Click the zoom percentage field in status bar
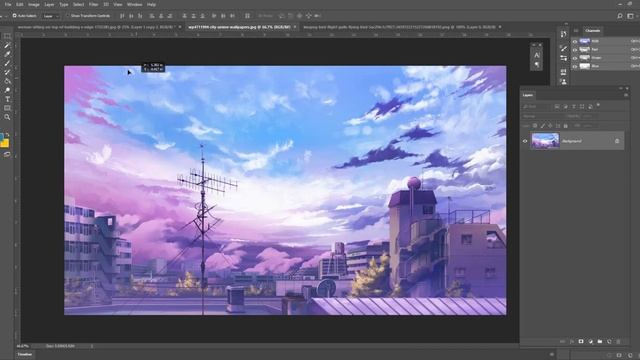This screenshot has width=640, height=360. (22, 346)
